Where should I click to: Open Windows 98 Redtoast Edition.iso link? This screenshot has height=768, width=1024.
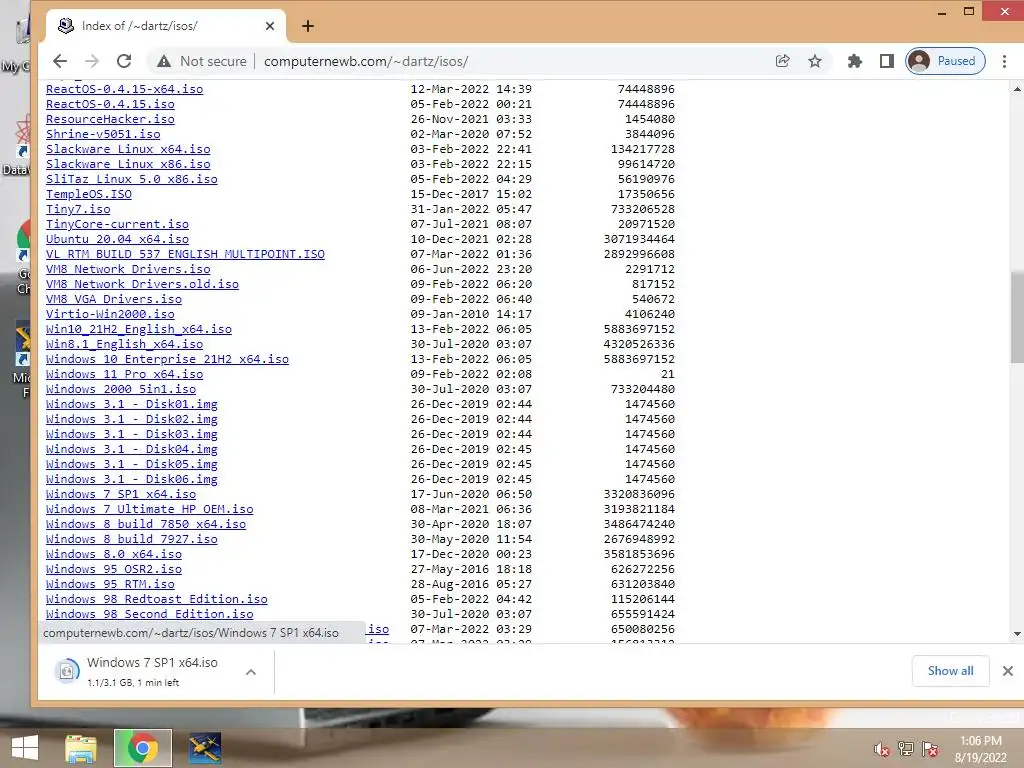click(x=157, y=600)
